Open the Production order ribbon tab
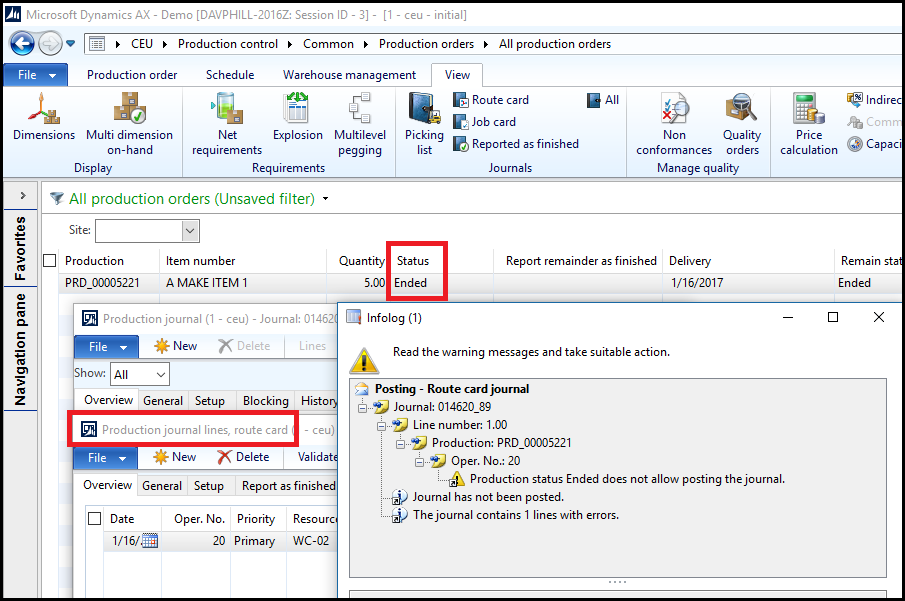This screenshot has width=905, height=601. tap(132, 75)
